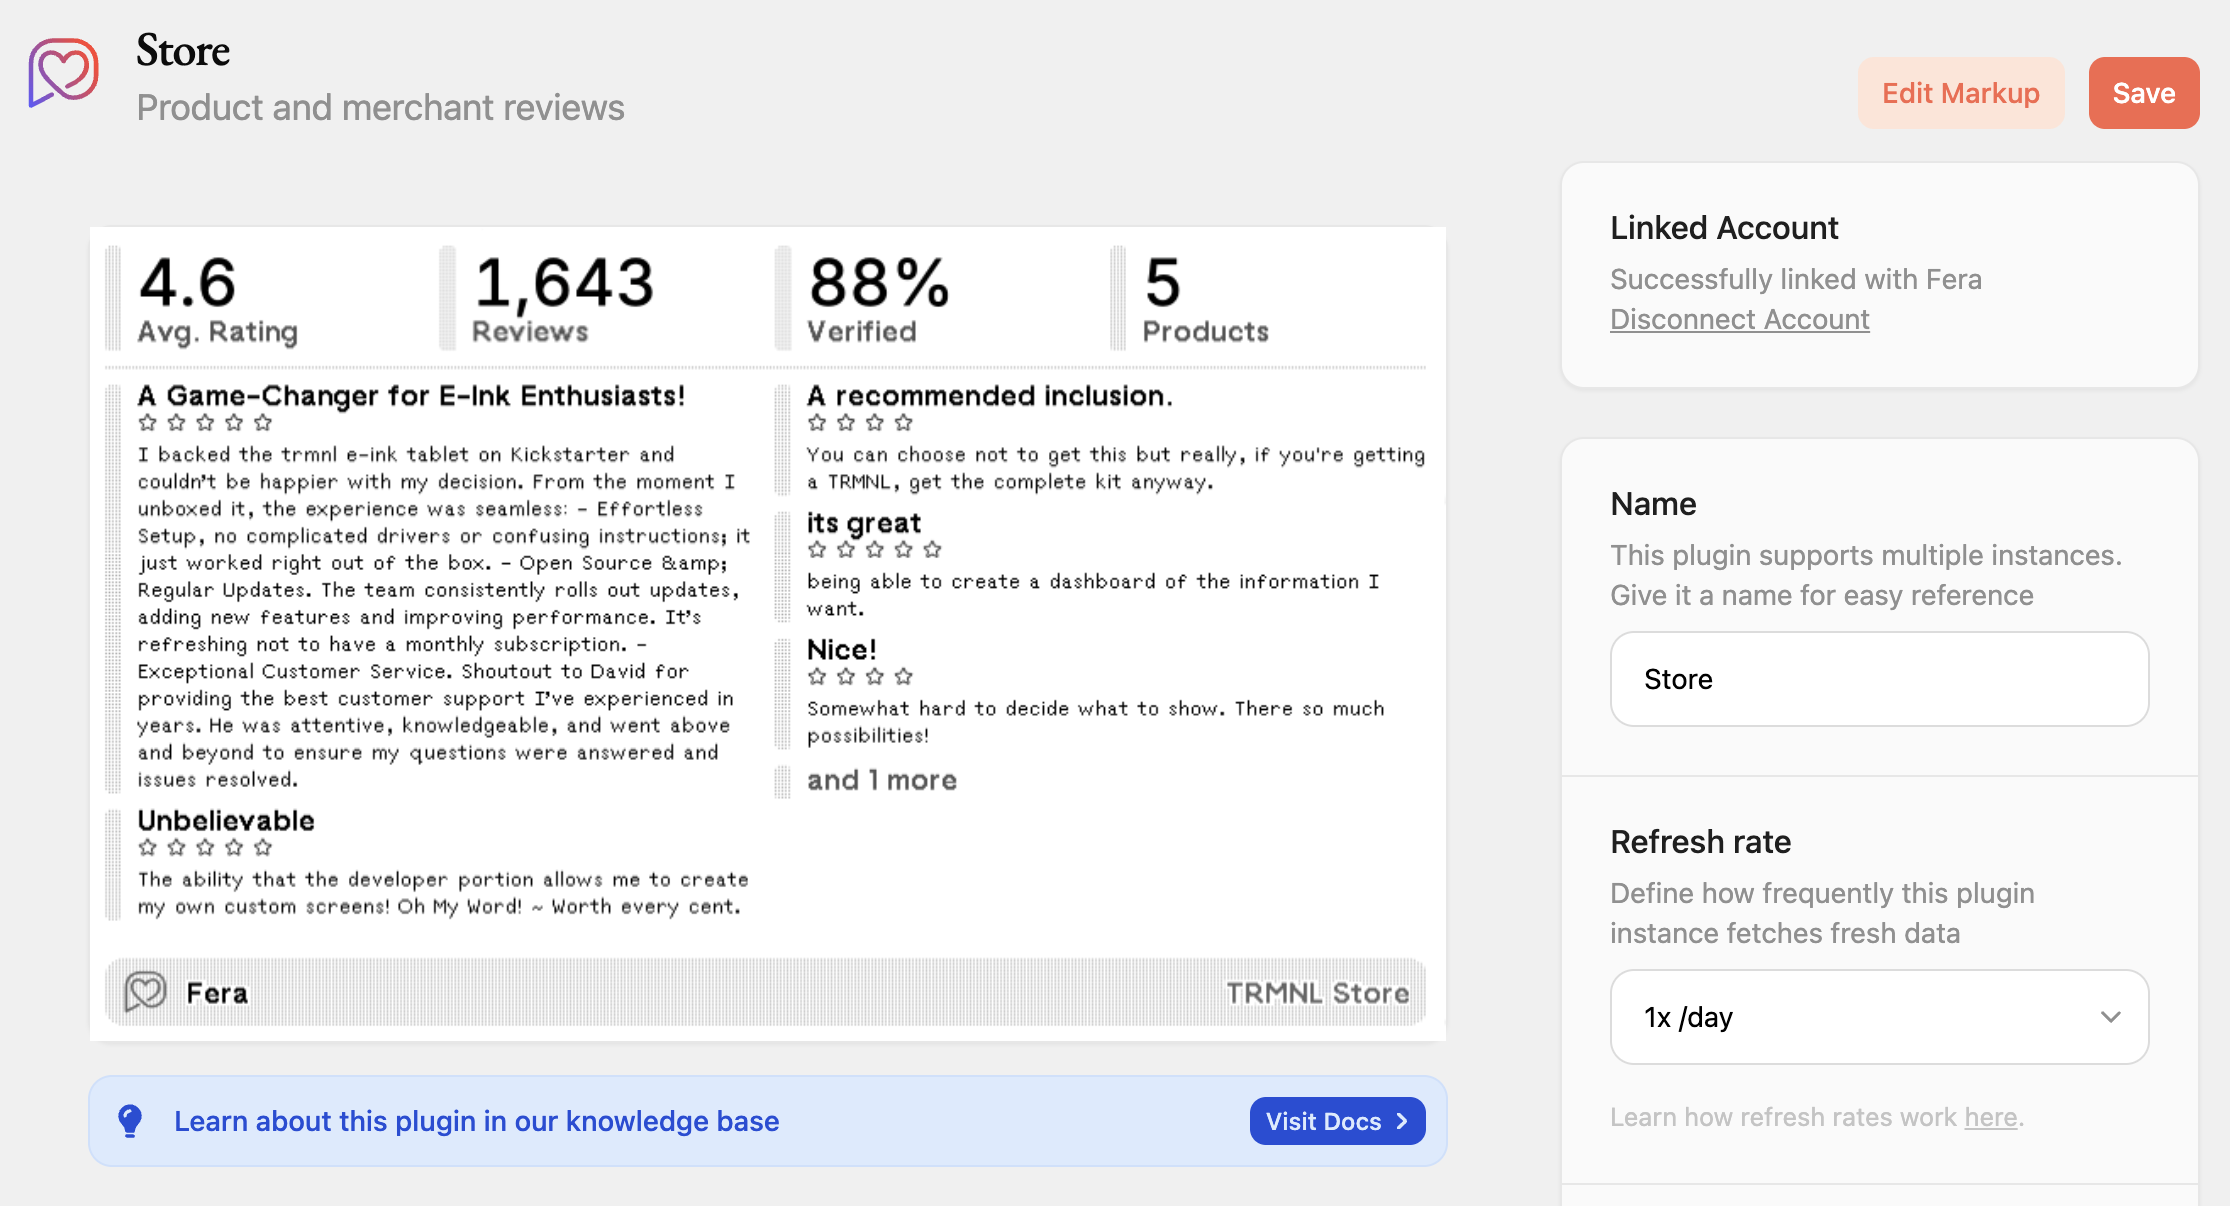Click the lightbulb icon in knowledge base banner

click(130, 1121)
